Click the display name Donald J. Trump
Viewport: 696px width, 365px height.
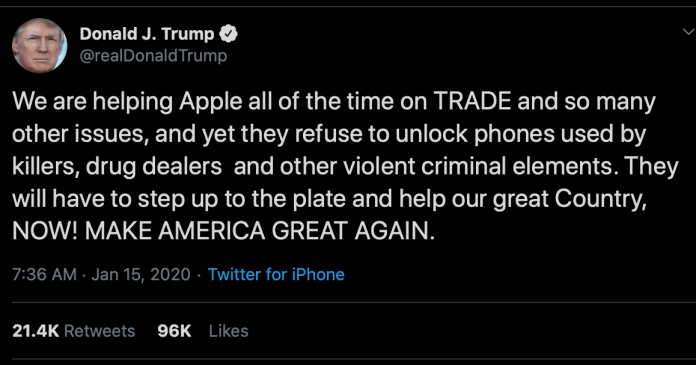147,34
